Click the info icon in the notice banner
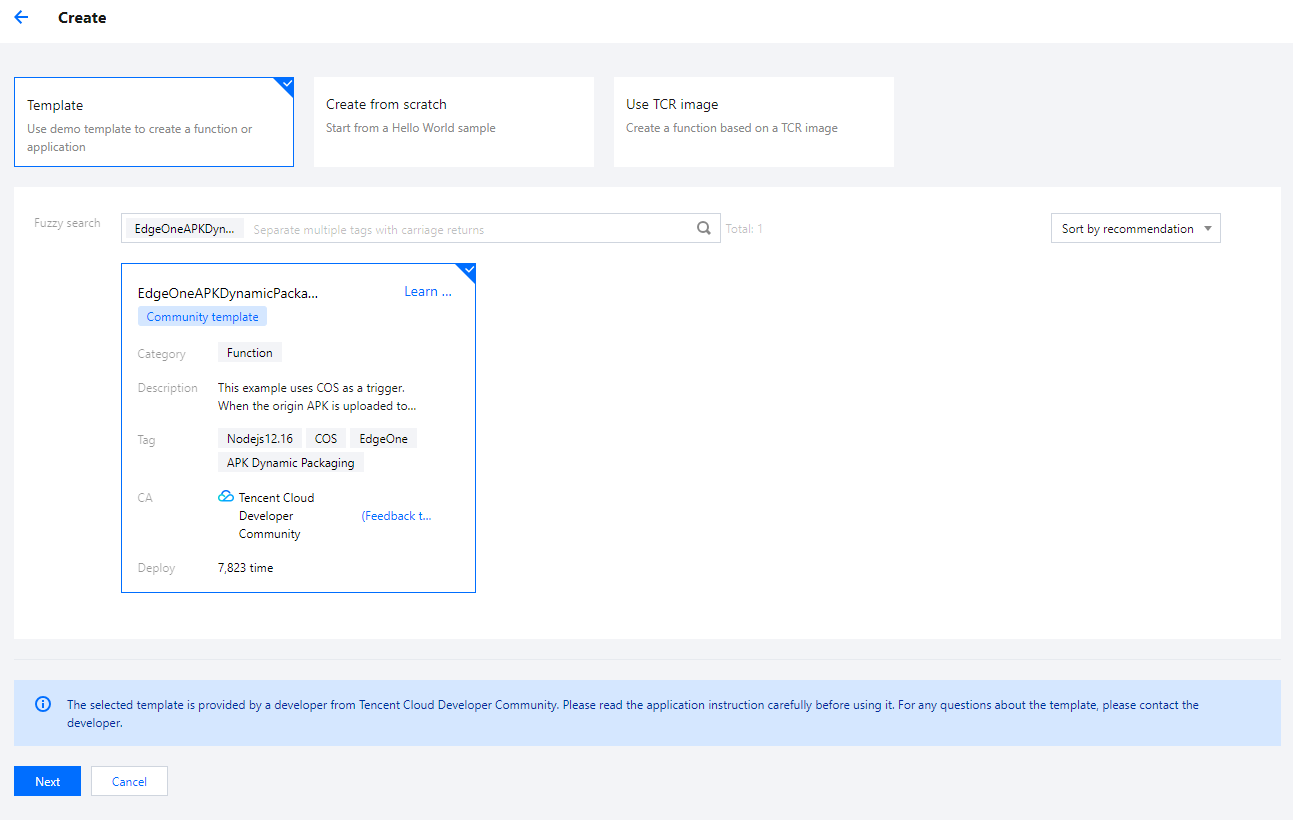 point(43,704)
